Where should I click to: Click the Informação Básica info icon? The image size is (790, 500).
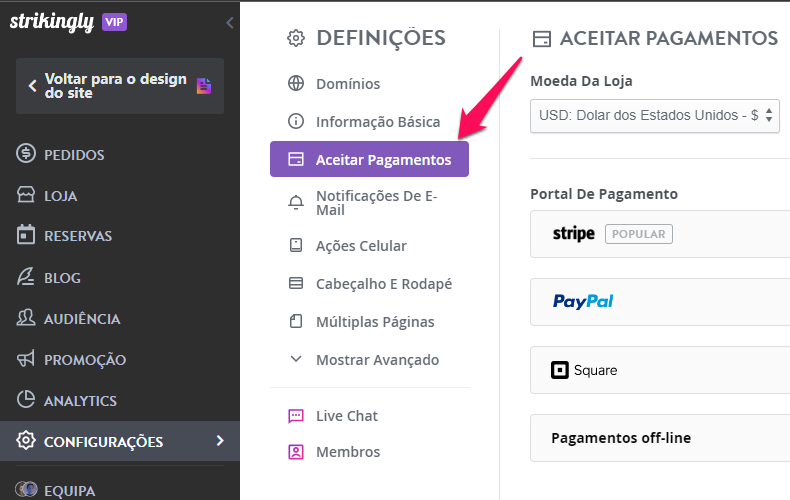[296, 121]
